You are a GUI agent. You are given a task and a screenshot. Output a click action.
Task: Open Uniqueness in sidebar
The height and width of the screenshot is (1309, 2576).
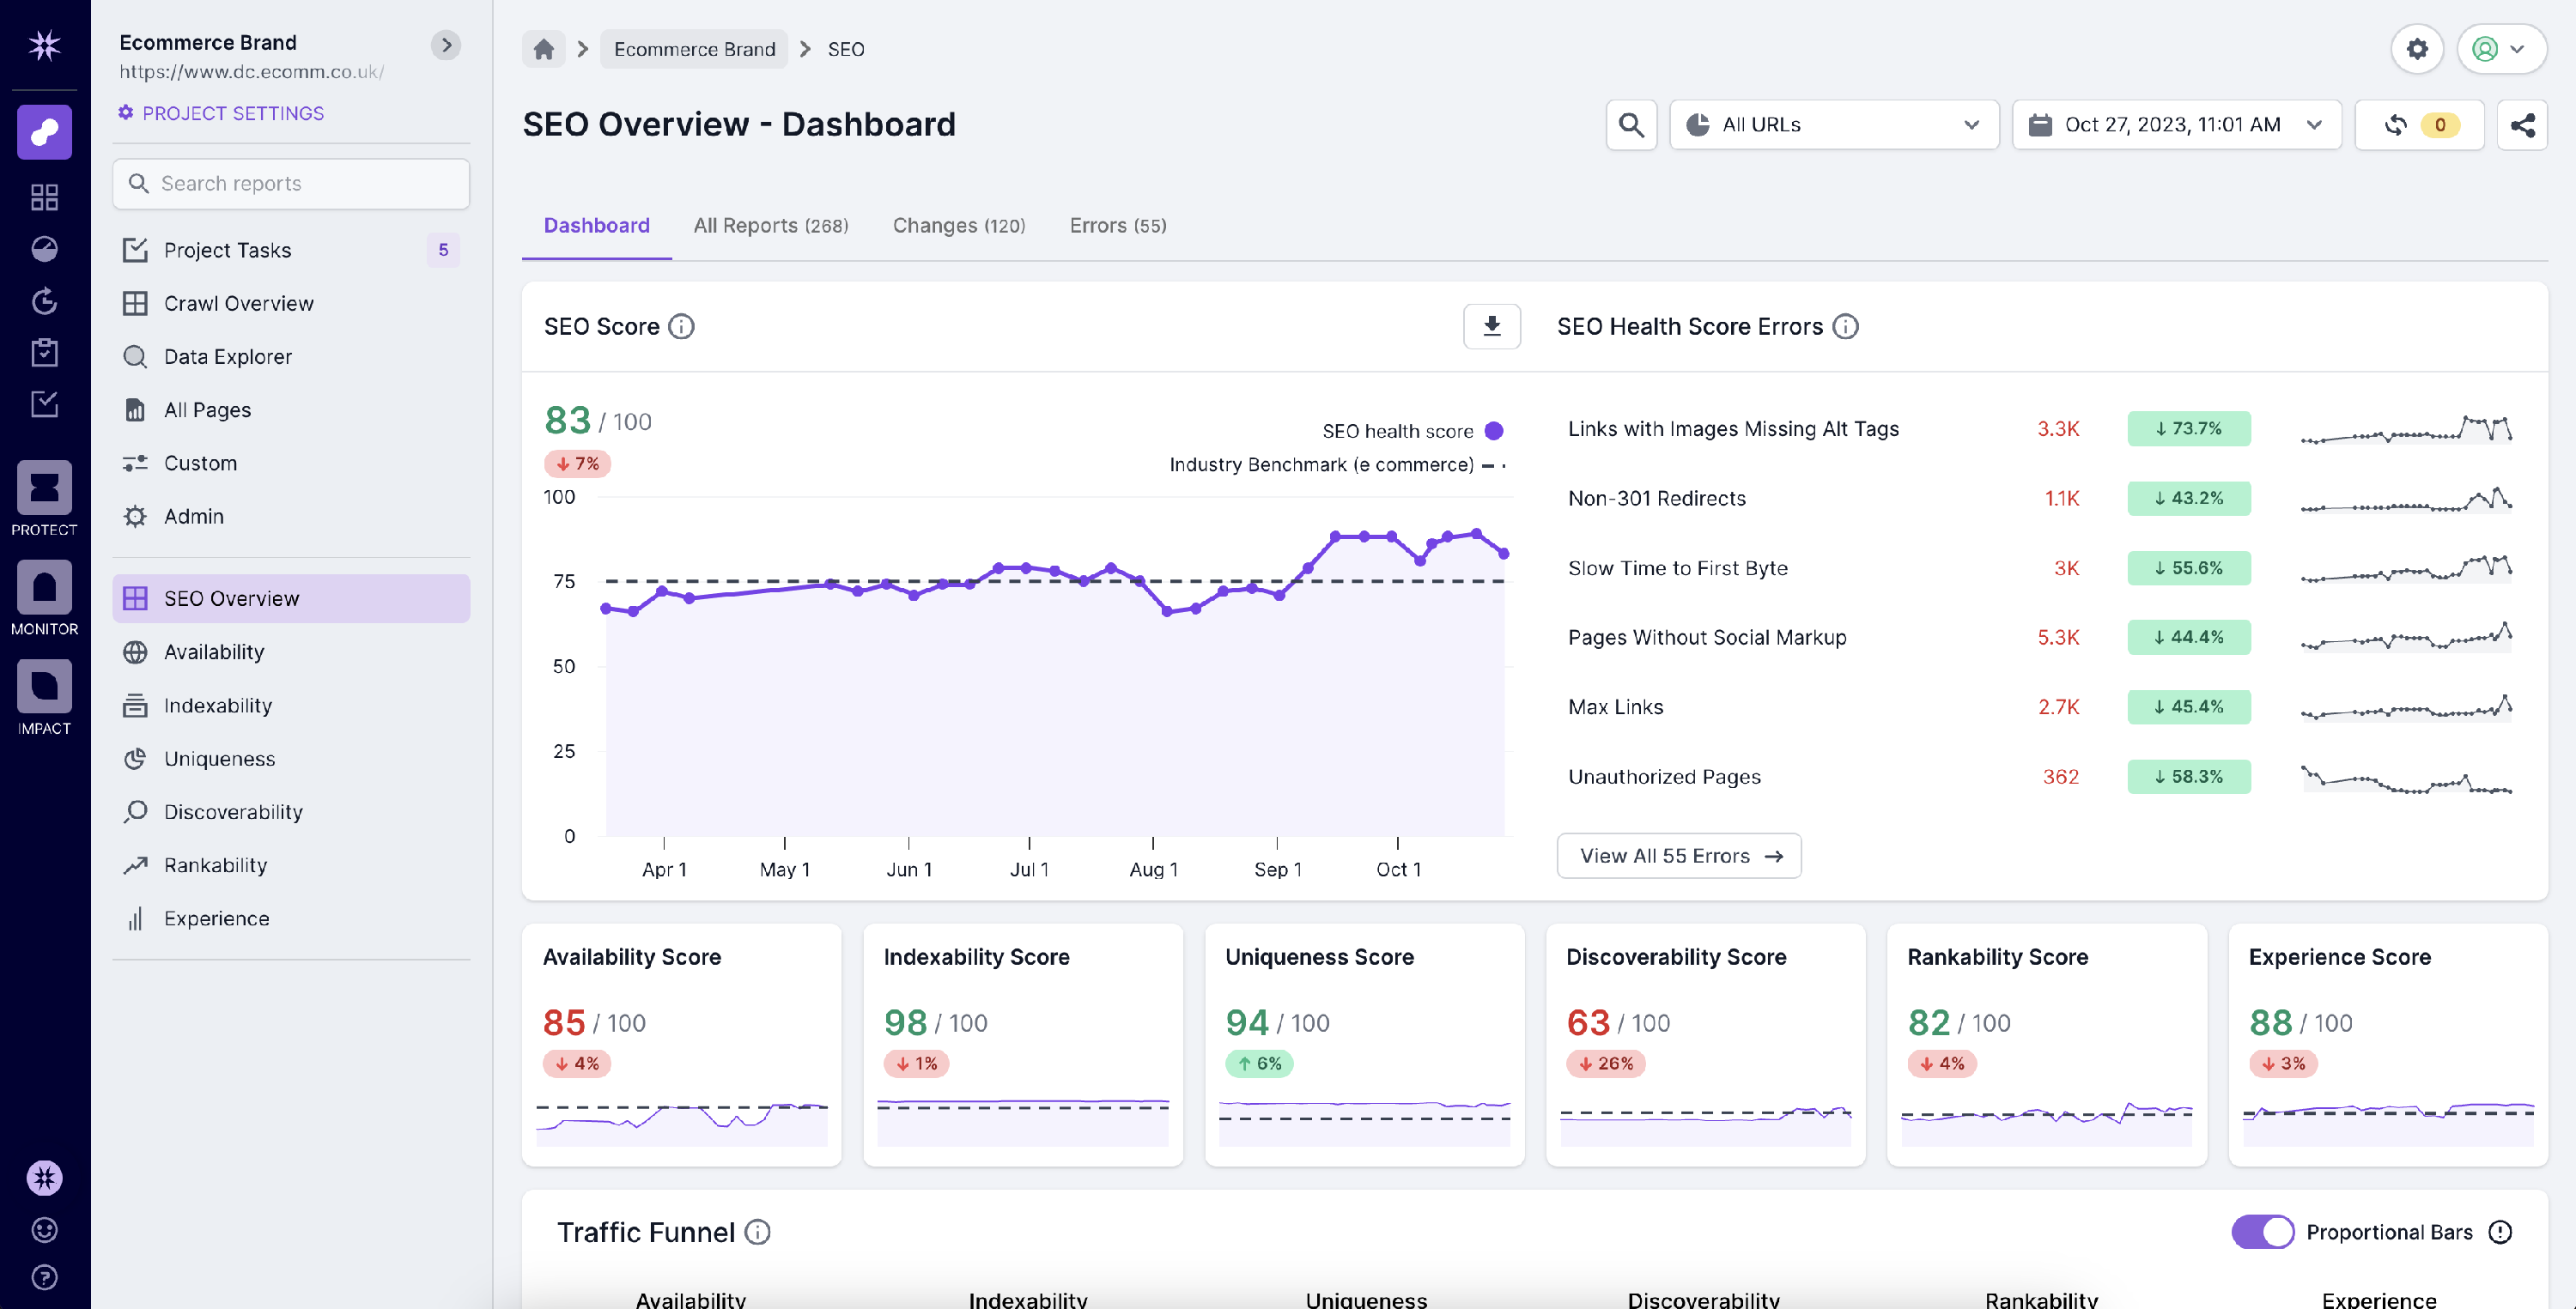tap(291, 759)
